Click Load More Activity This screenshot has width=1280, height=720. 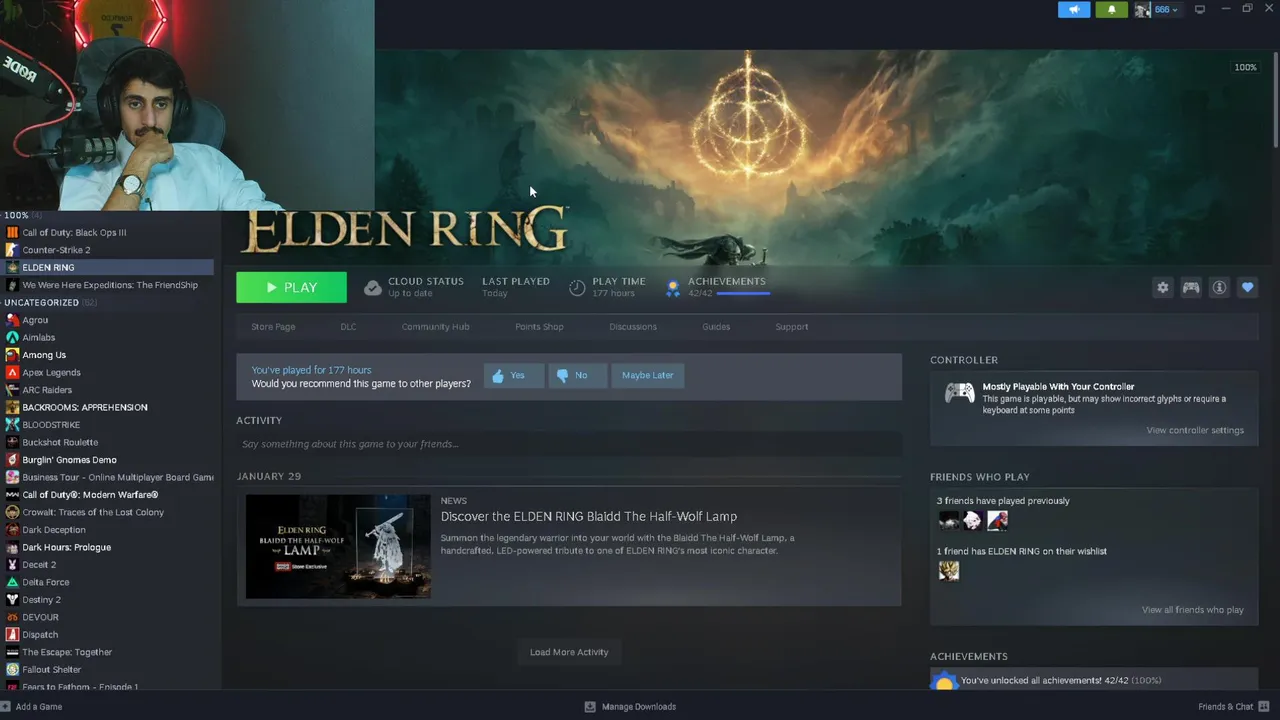point(569,652)
